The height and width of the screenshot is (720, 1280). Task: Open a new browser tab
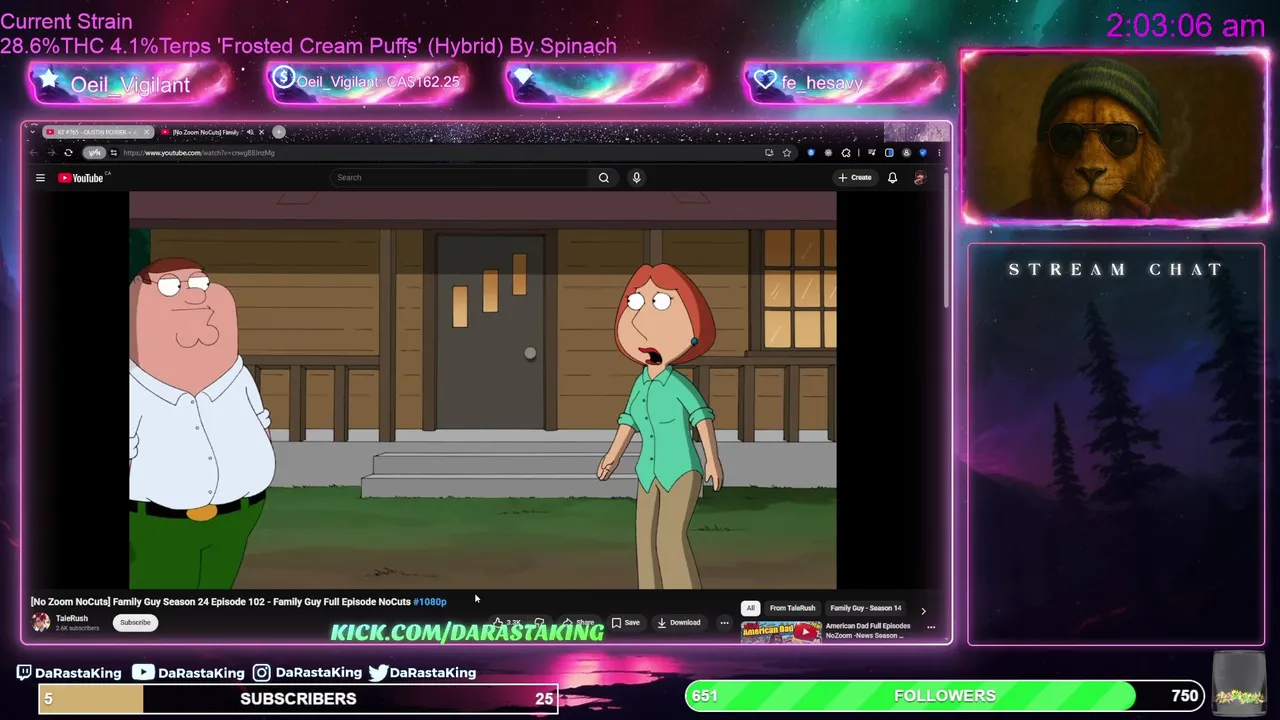279,132
